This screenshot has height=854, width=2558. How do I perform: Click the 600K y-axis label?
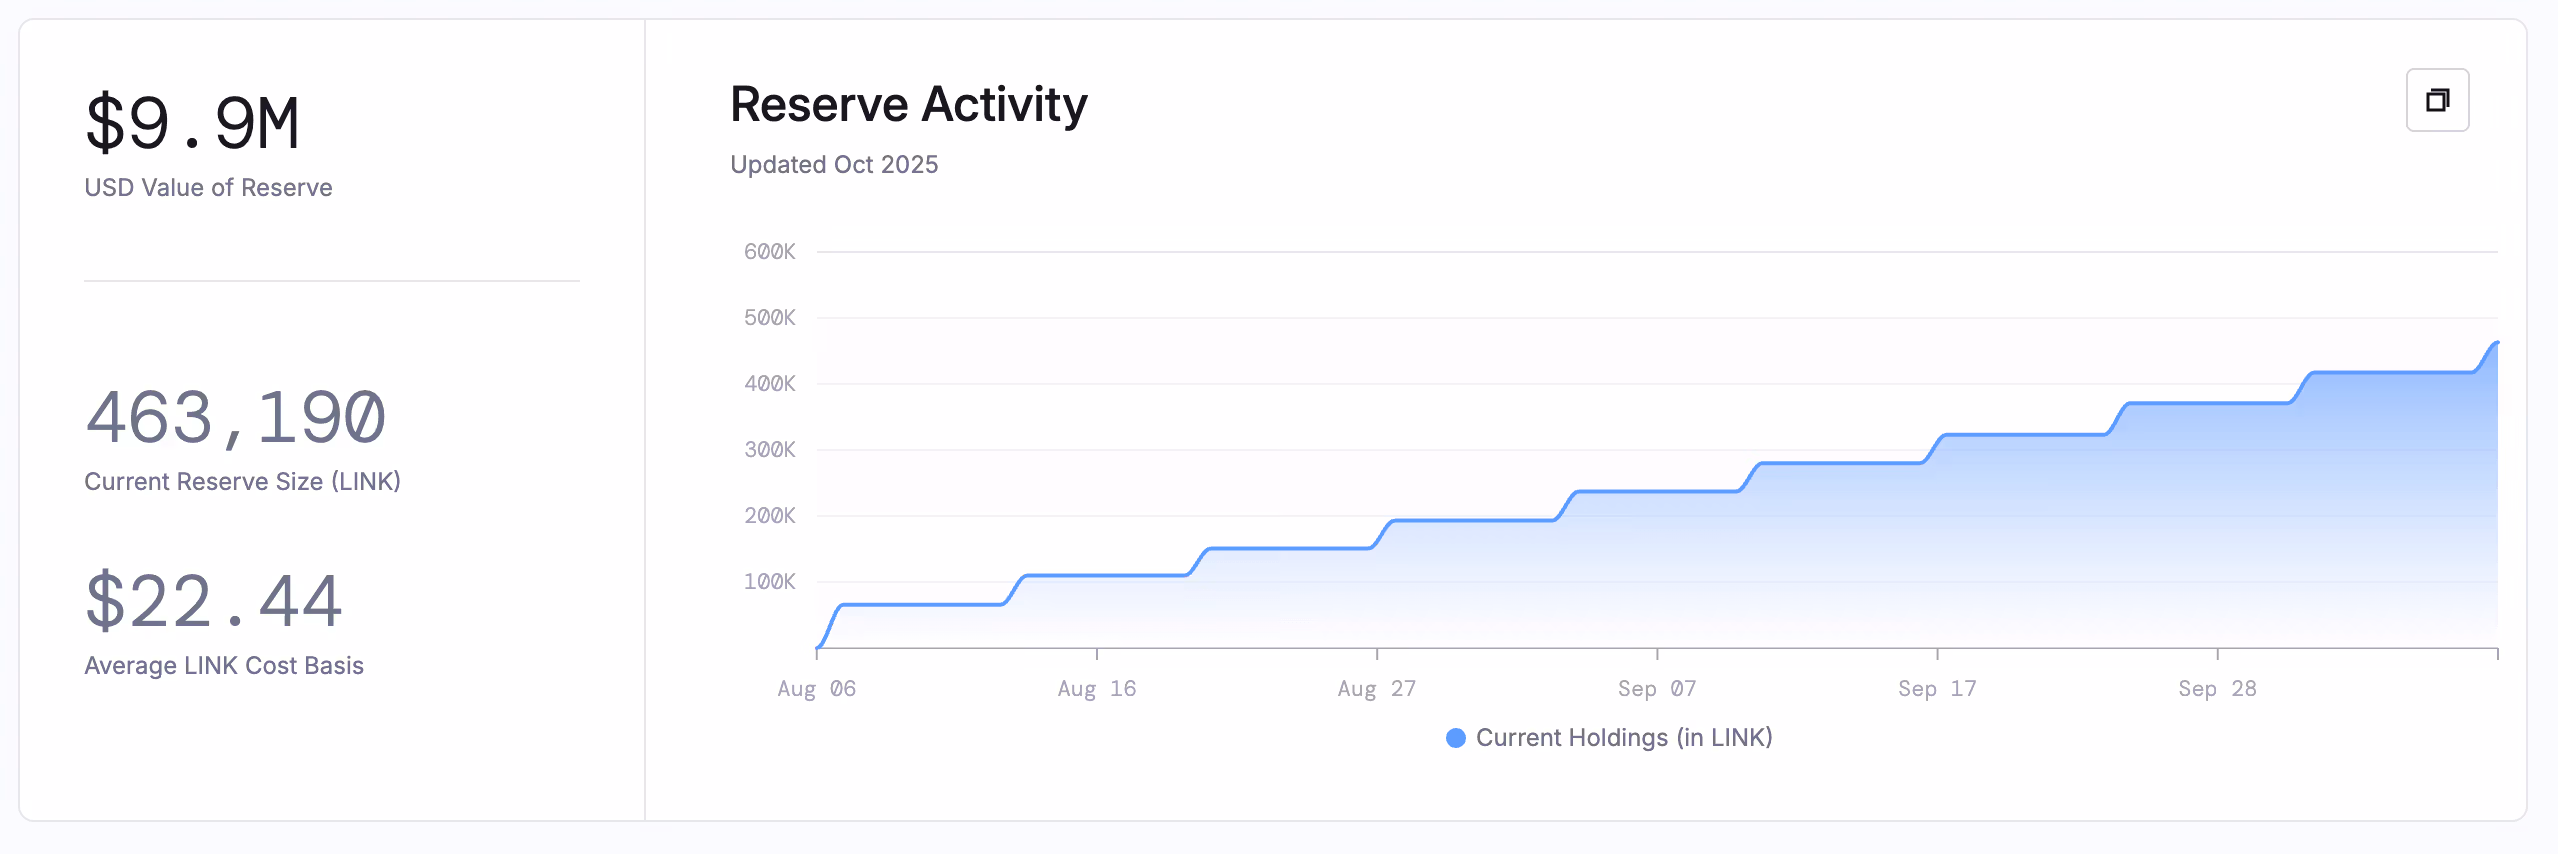769,252
